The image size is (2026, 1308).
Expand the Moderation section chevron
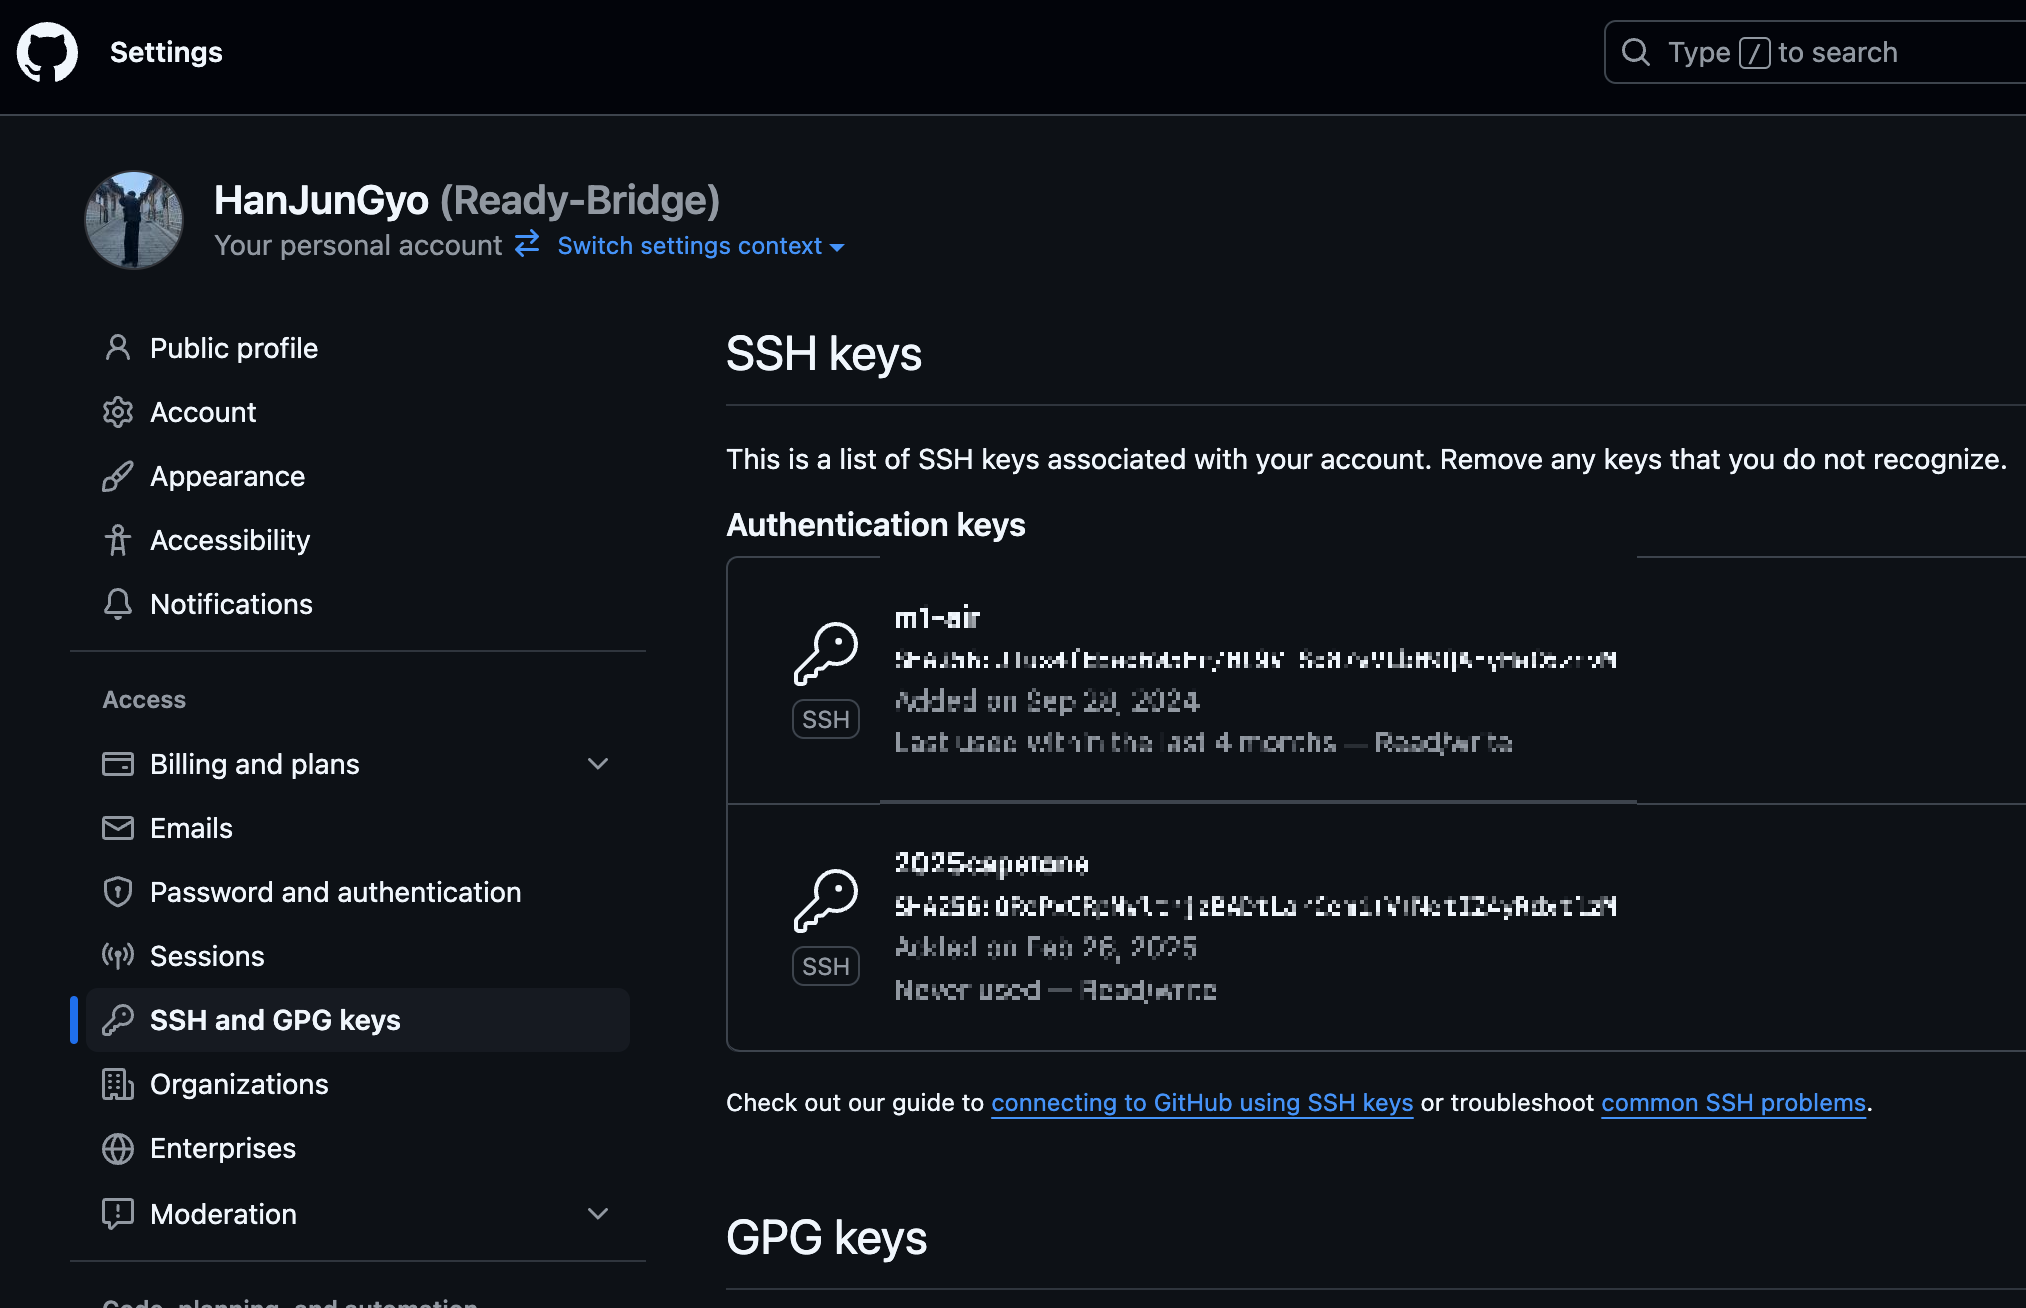pyautogui.click(x=598, y=1214)
